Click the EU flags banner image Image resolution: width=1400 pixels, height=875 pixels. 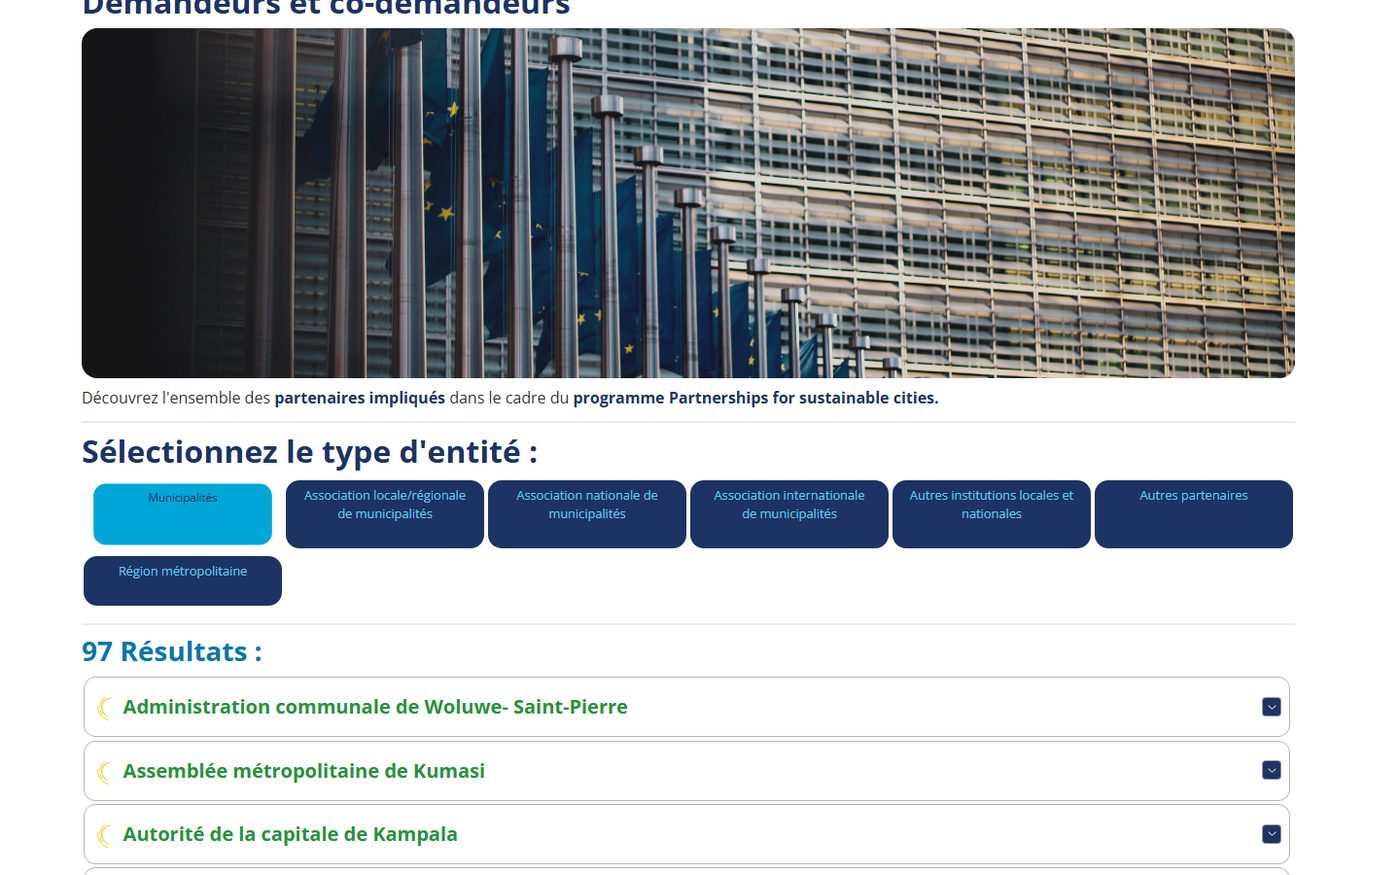pyautogui.click(x=688, y=203)
